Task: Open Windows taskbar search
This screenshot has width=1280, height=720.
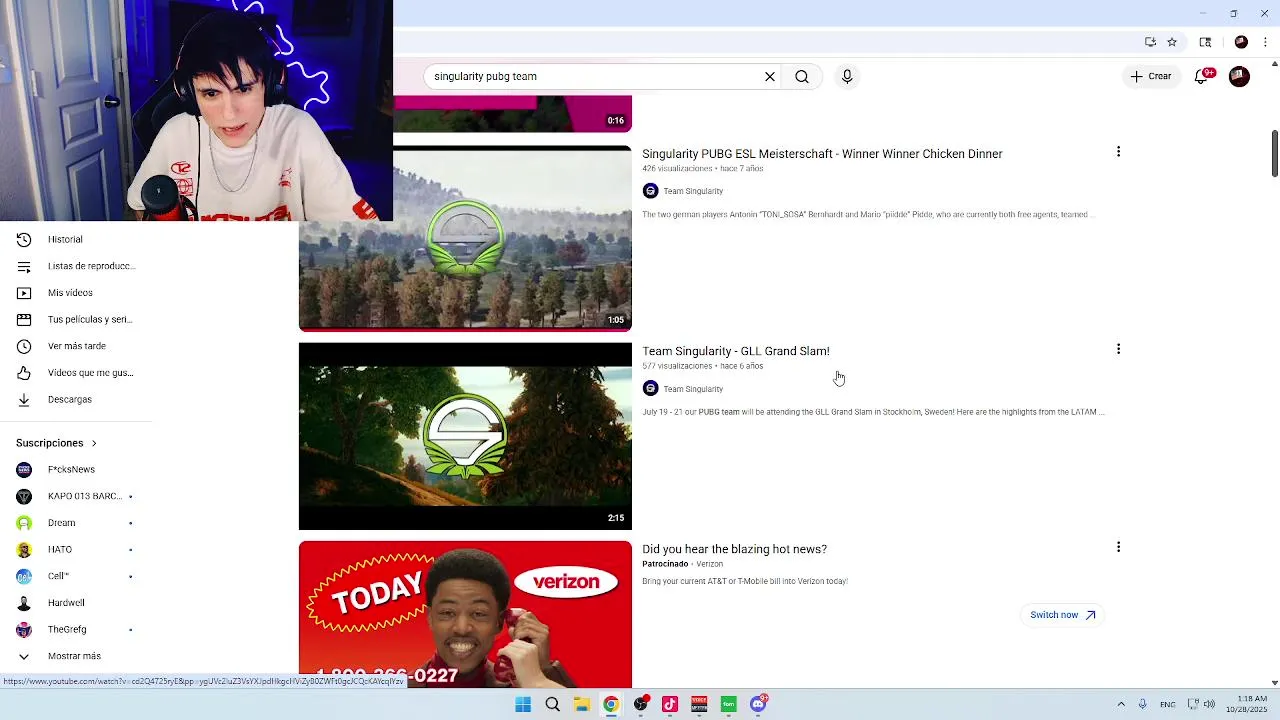Action: pyautogui.click(x=552, y=704)
